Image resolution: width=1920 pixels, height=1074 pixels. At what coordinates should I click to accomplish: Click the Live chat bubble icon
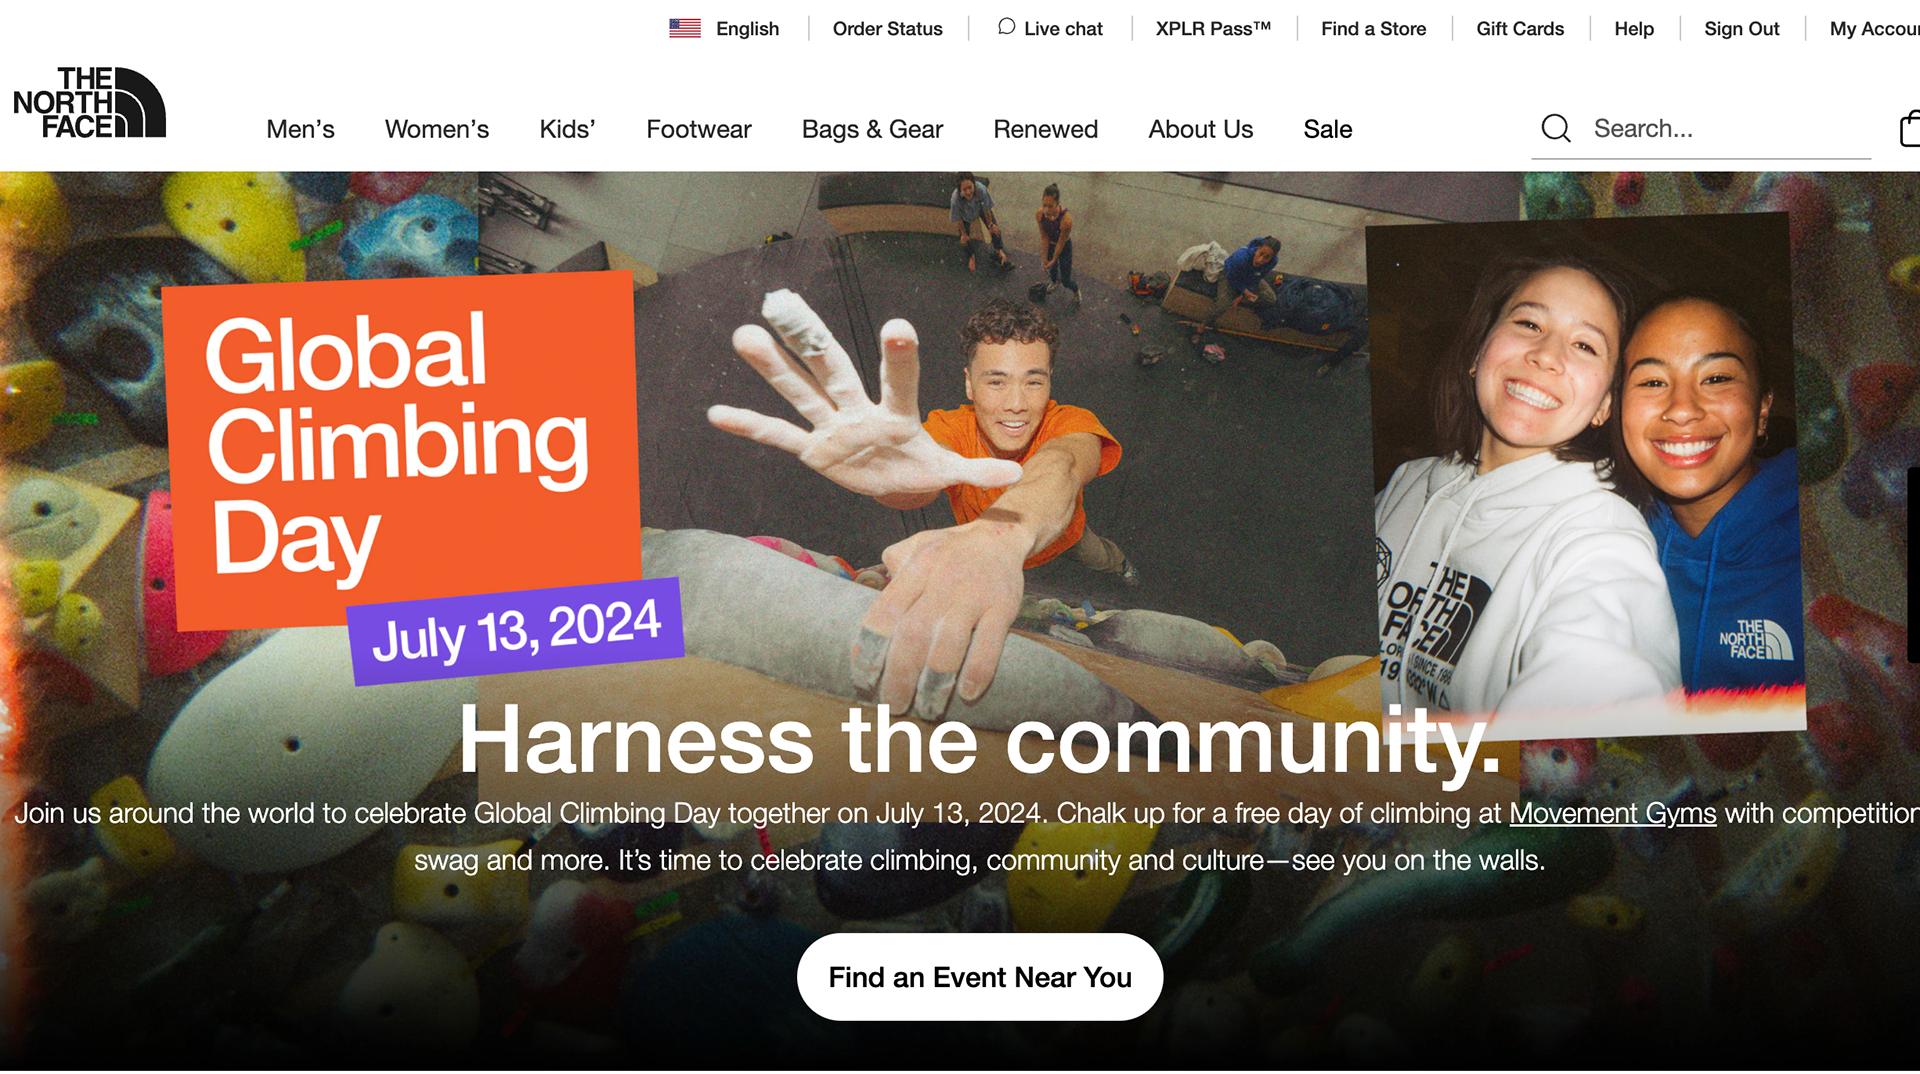click(x=1006, y=27)
